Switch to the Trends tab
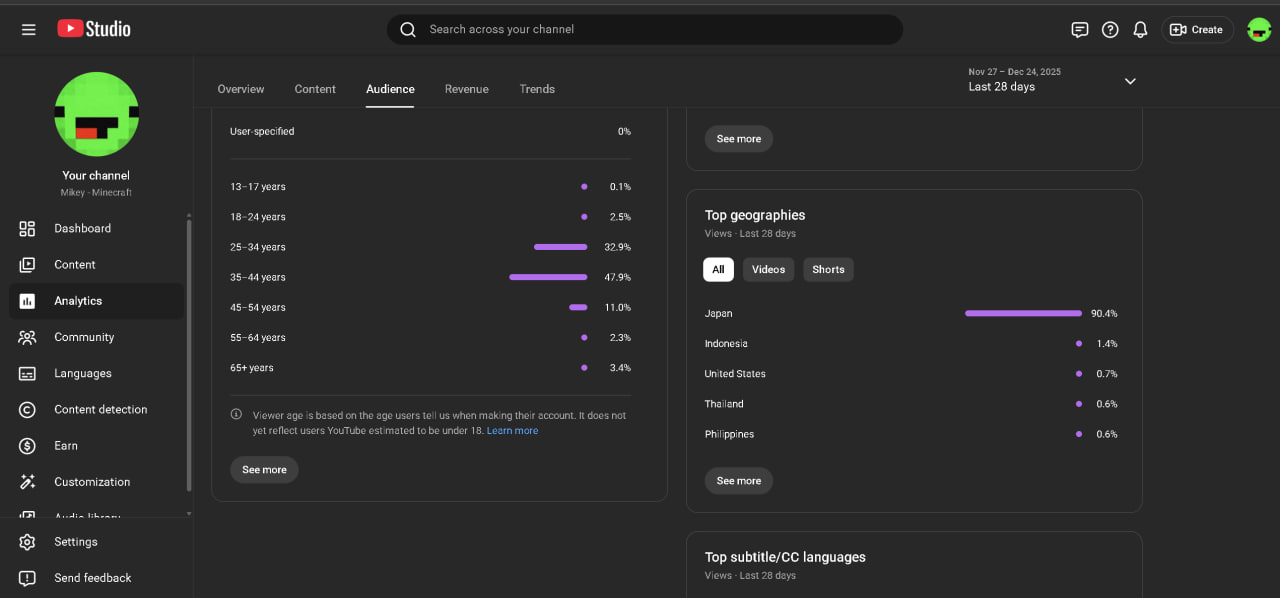Viewport: 1280px width, 598px height. (537, 89)
